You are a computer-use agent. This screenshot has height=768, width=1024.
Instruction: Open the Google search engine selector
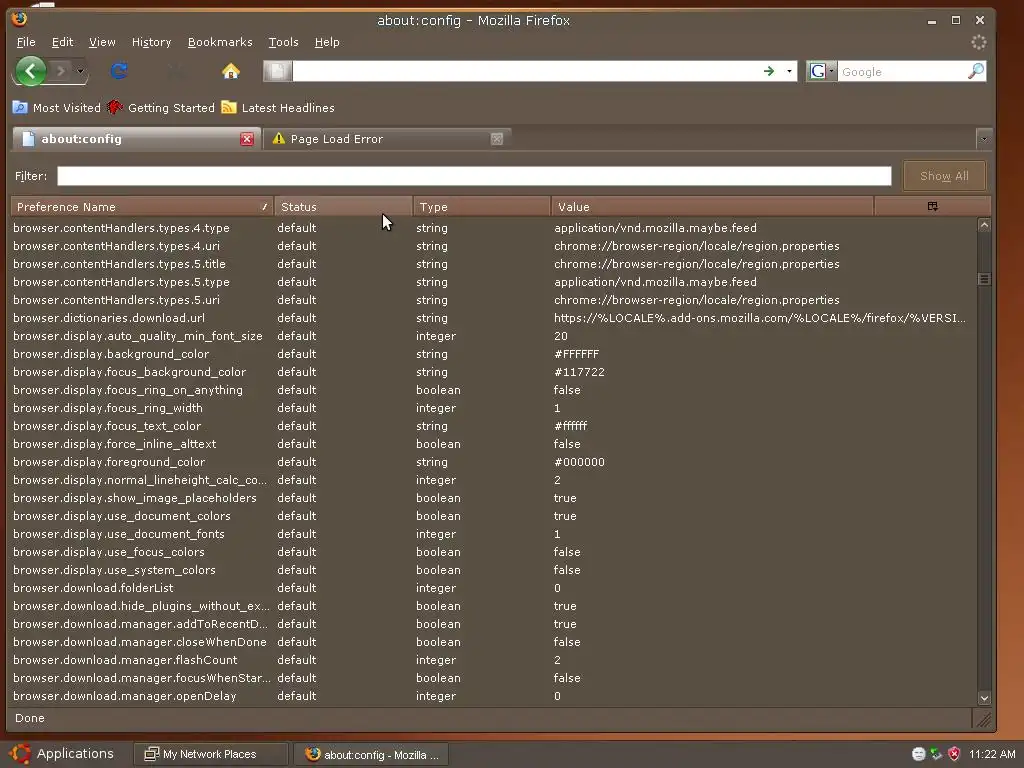pos(821,71)
